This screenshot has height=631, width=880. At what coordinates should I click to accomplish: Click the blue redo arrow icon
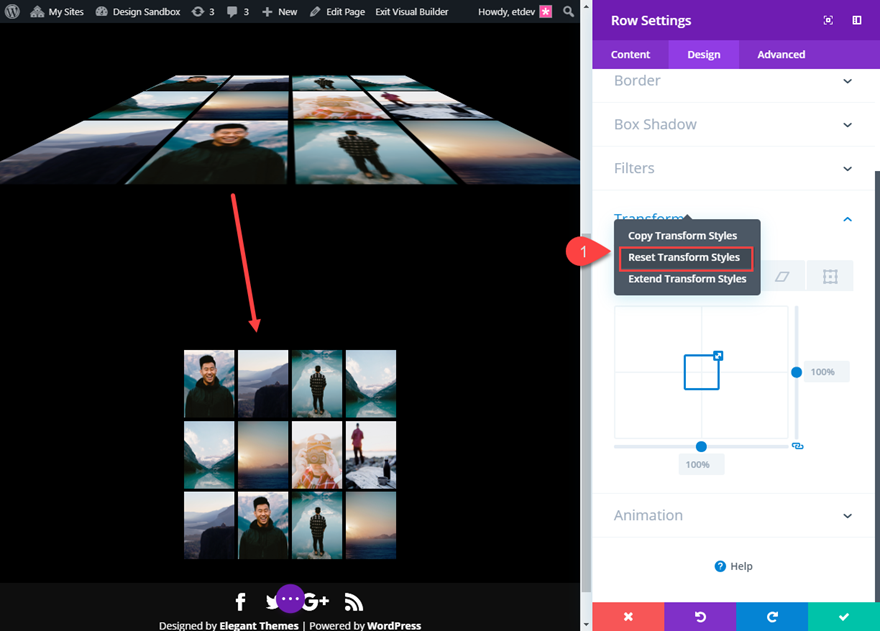[x=772, y=617]
